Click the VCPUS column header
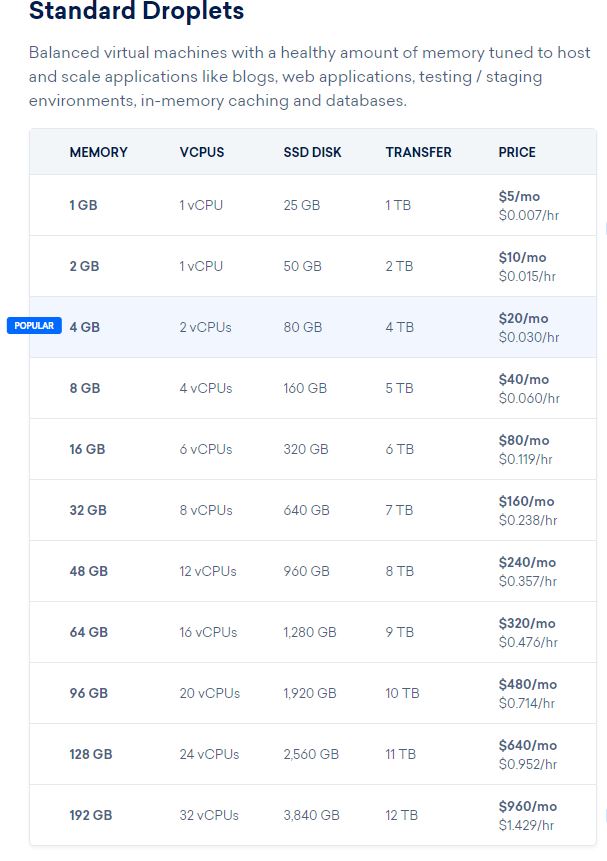Image resolution: width=607 pixels, height=861 pixels. click(202, 153)
